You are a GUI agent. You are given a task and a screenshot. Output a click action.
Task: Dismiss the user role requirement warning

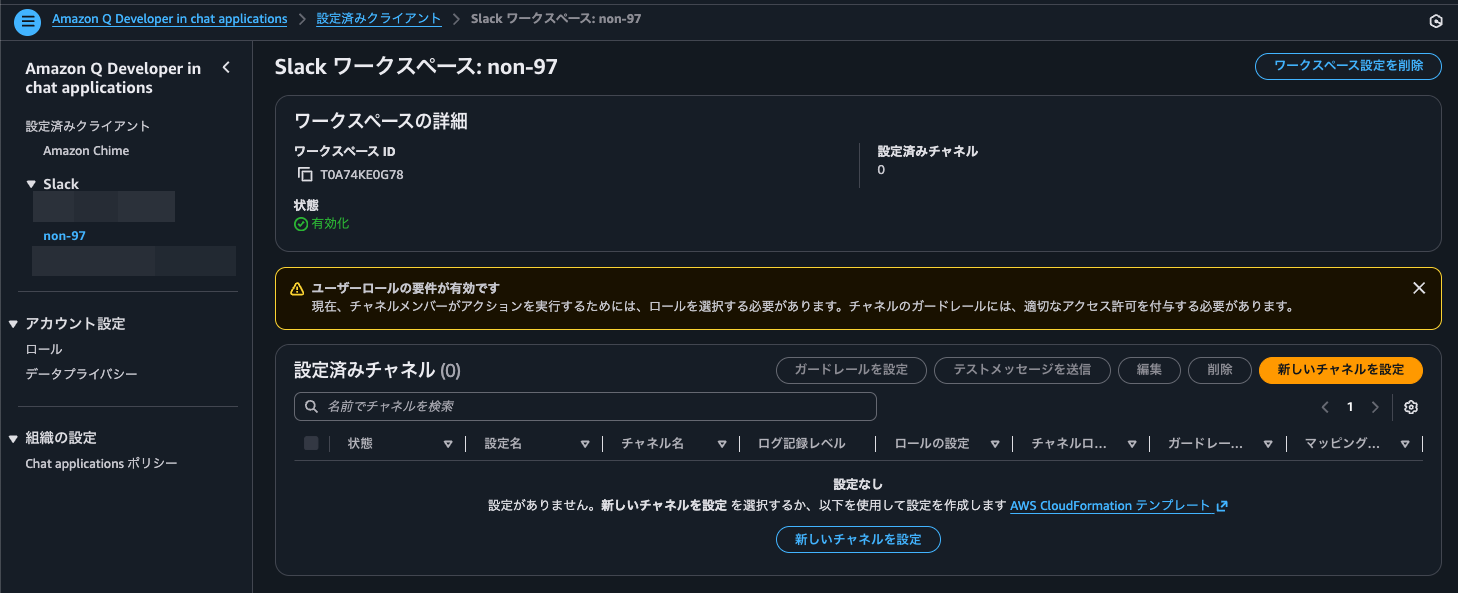[1418, 287]
